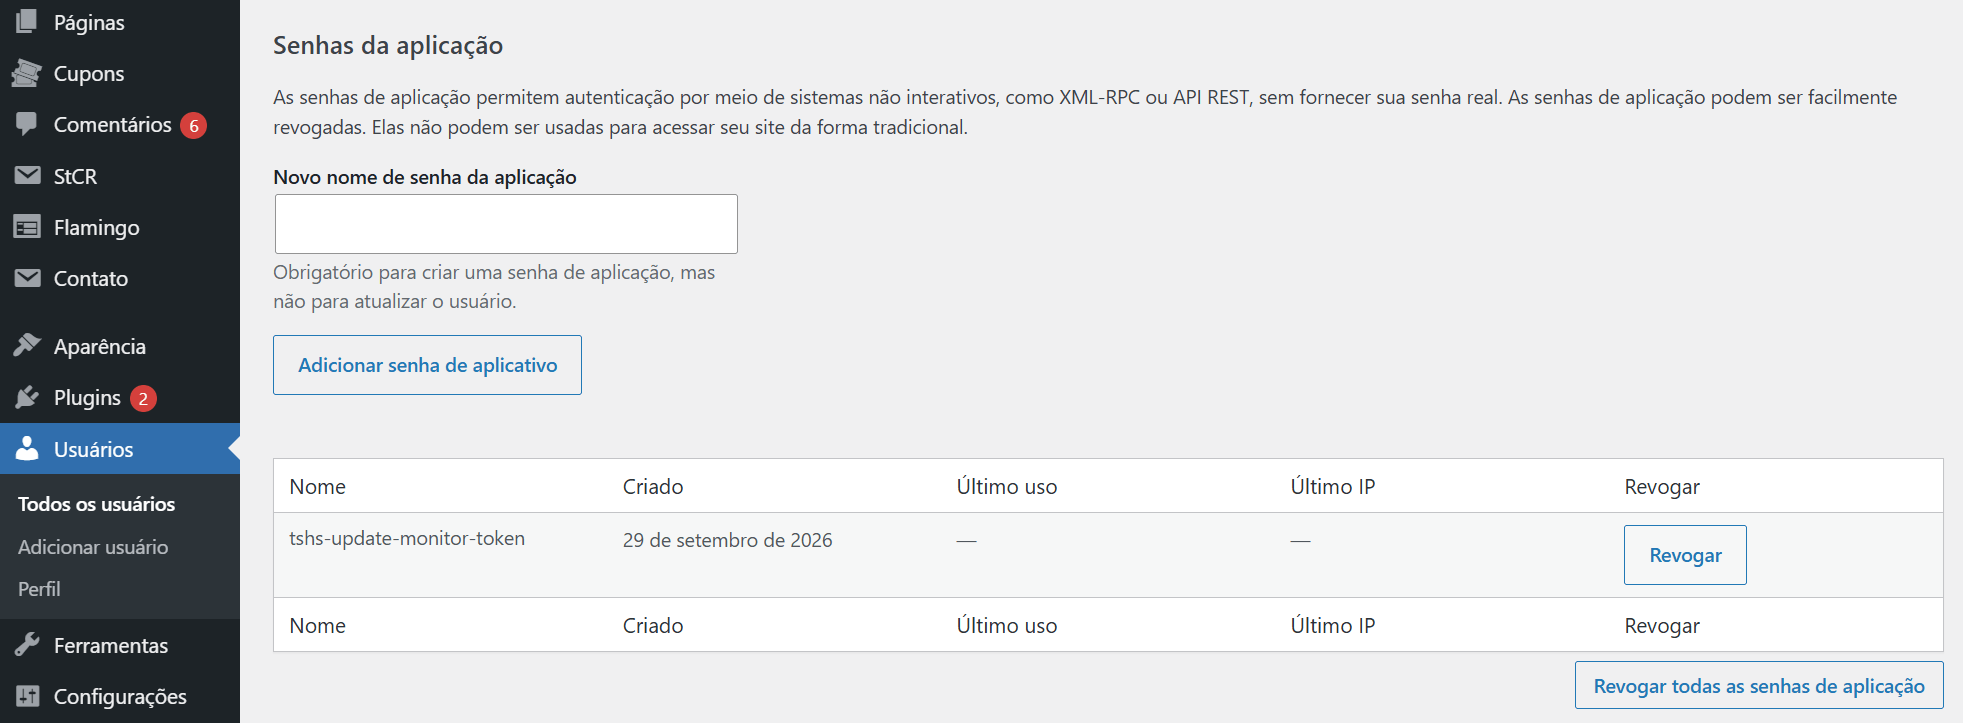1963x723 pixels.
Task: Open Todos os usuários submenu item
Action: 97,504
